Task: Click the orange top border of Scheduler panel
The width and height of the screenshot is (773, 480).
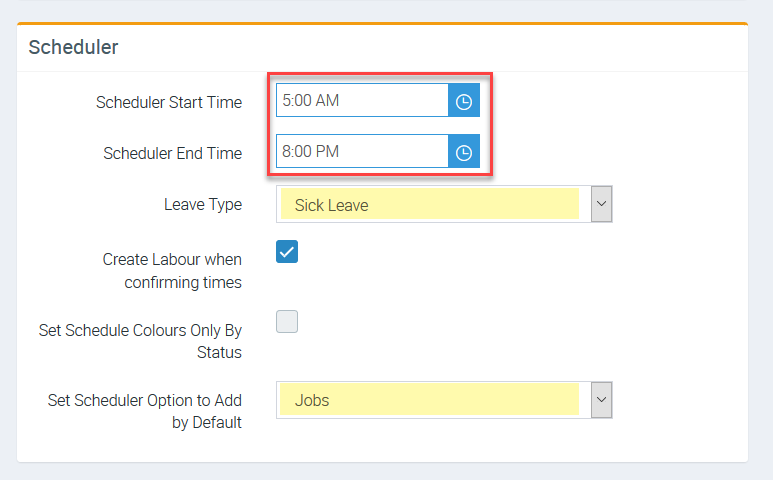Action: tap(383, 23)
